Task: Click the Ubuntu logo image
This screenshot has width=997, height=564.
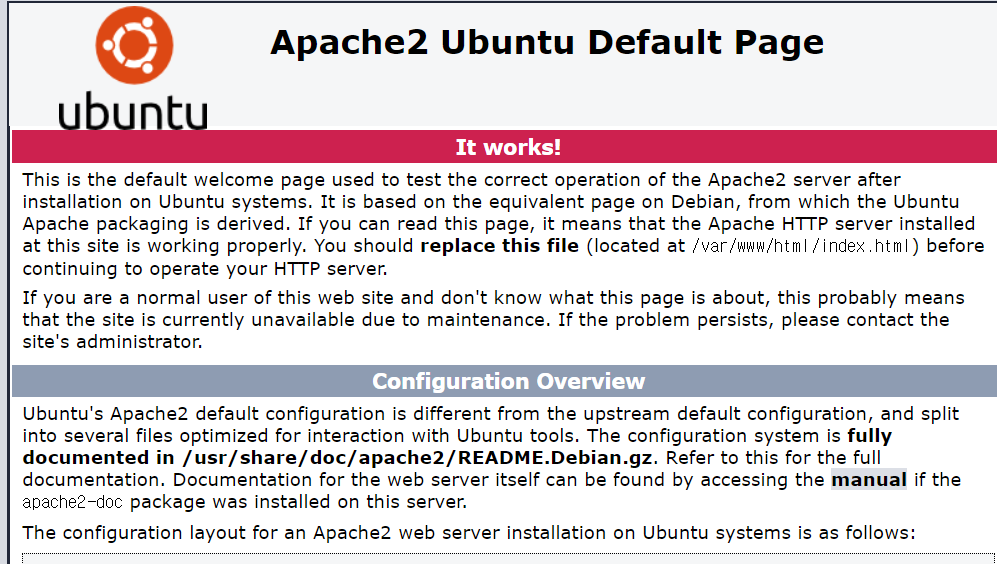Action: coord(134,67)
